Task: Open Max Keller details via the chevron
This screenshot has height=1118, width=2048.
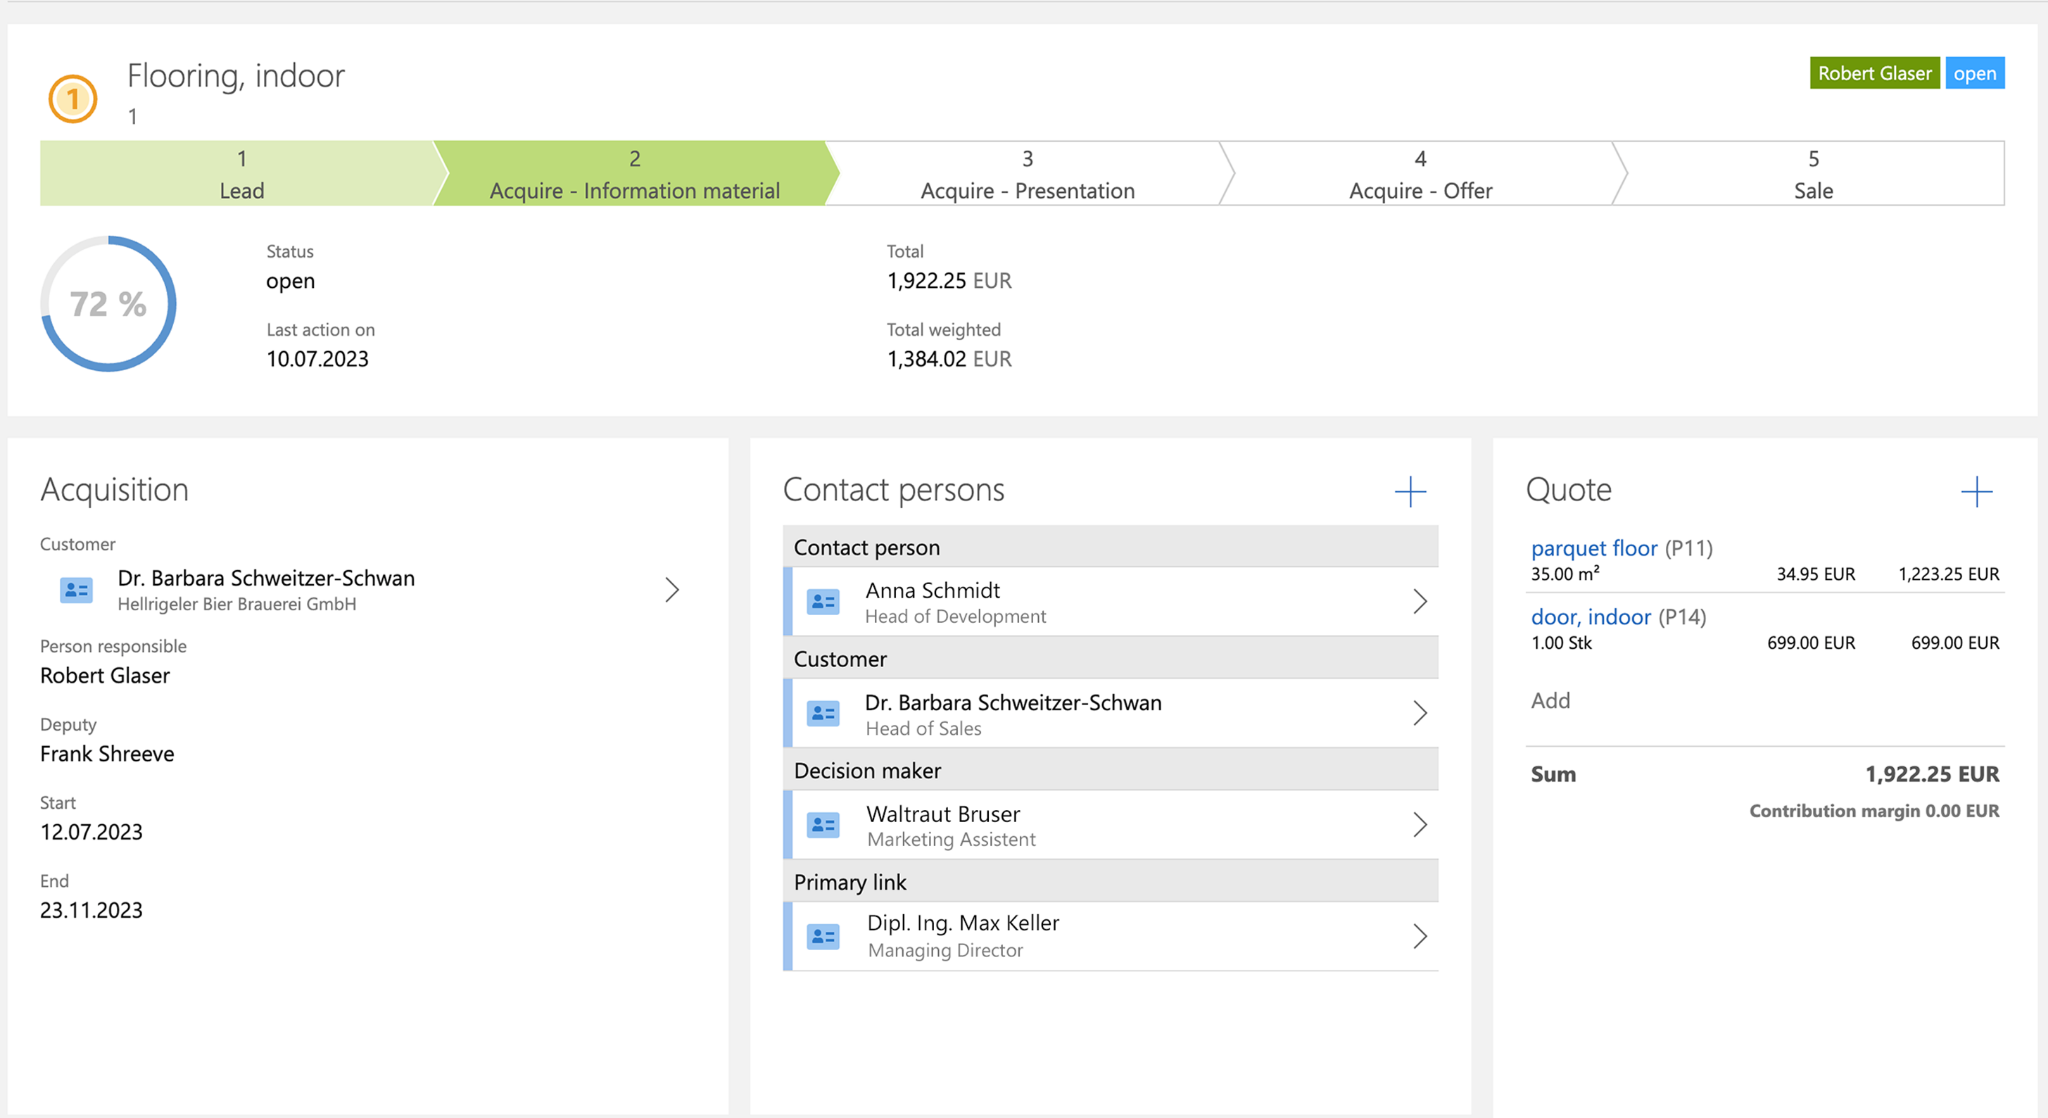Action: pyautogui.click(x=1420, y=936)
